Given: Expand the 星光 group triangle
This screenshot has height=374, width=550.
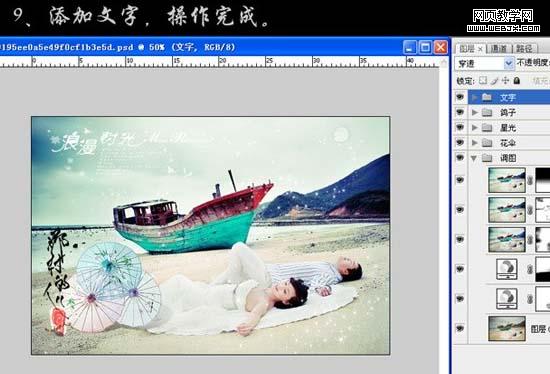Looking at the screenshot, I should [475, 127].
